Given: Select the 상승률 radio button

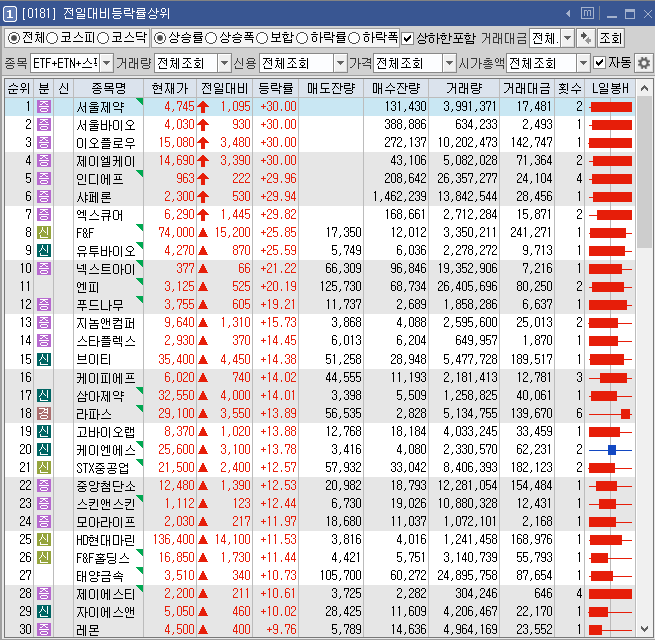Looking at the screenshot, I should pos(160,38).
